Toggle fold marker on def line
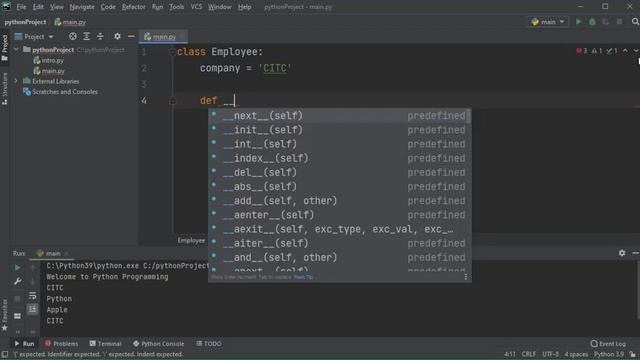Image resolution: width=640 pixels, height=360 pixels. coord(173,100)
